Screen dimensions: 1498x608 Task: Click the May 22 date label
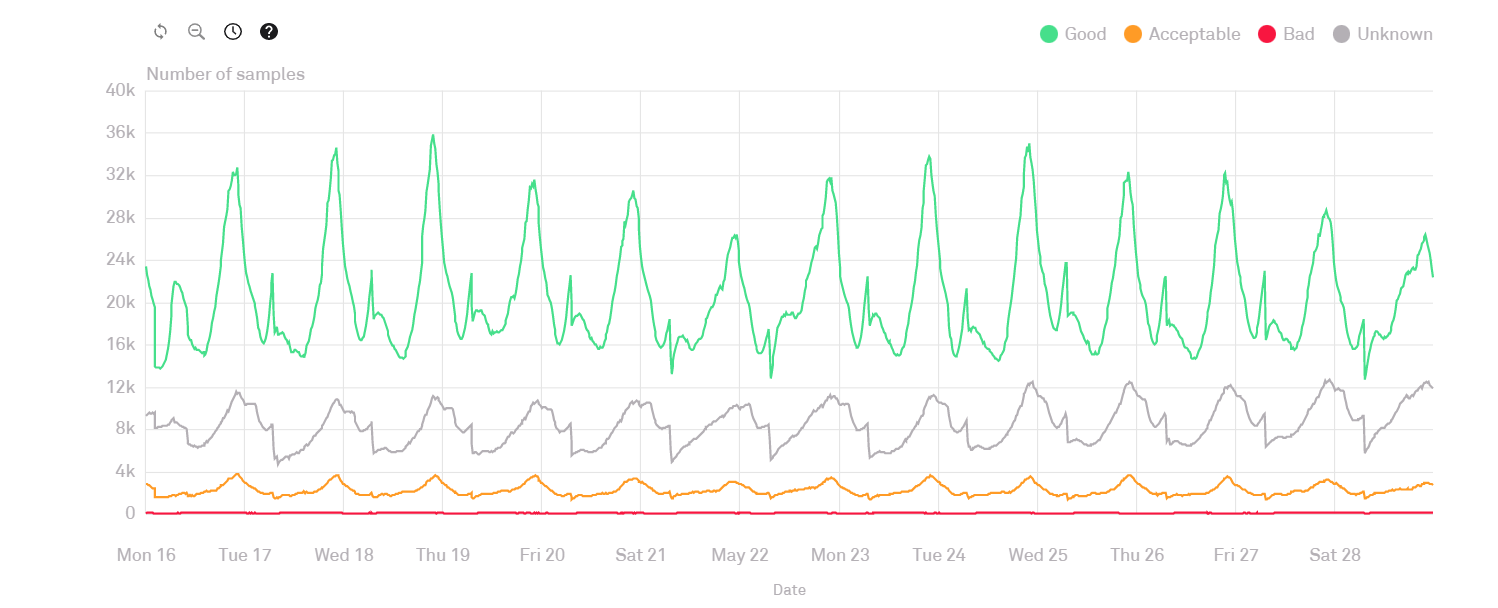point(740,555)
